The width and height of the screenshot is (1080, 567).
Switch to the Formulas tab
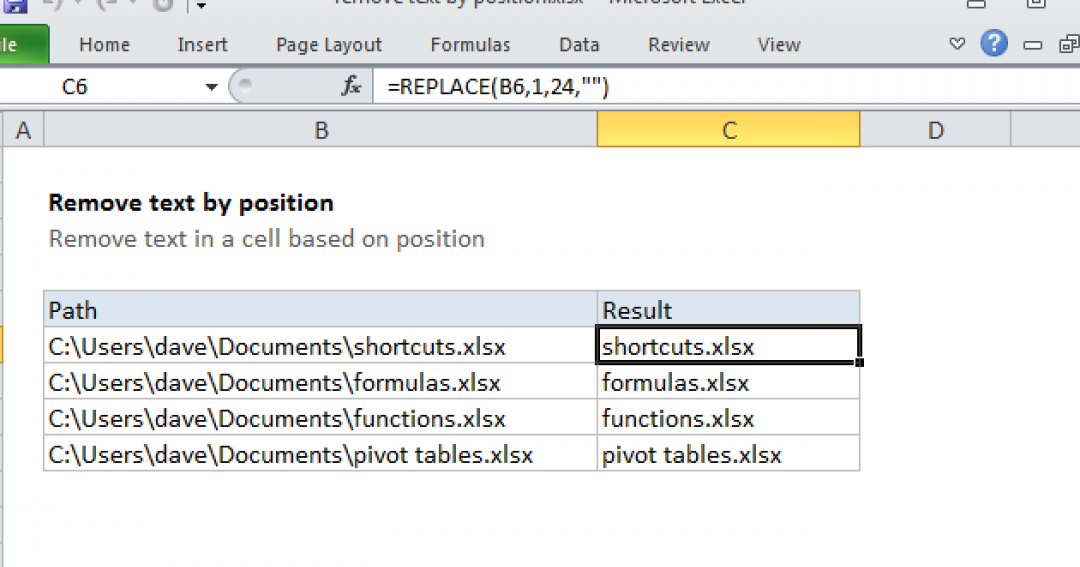(470, 45)
